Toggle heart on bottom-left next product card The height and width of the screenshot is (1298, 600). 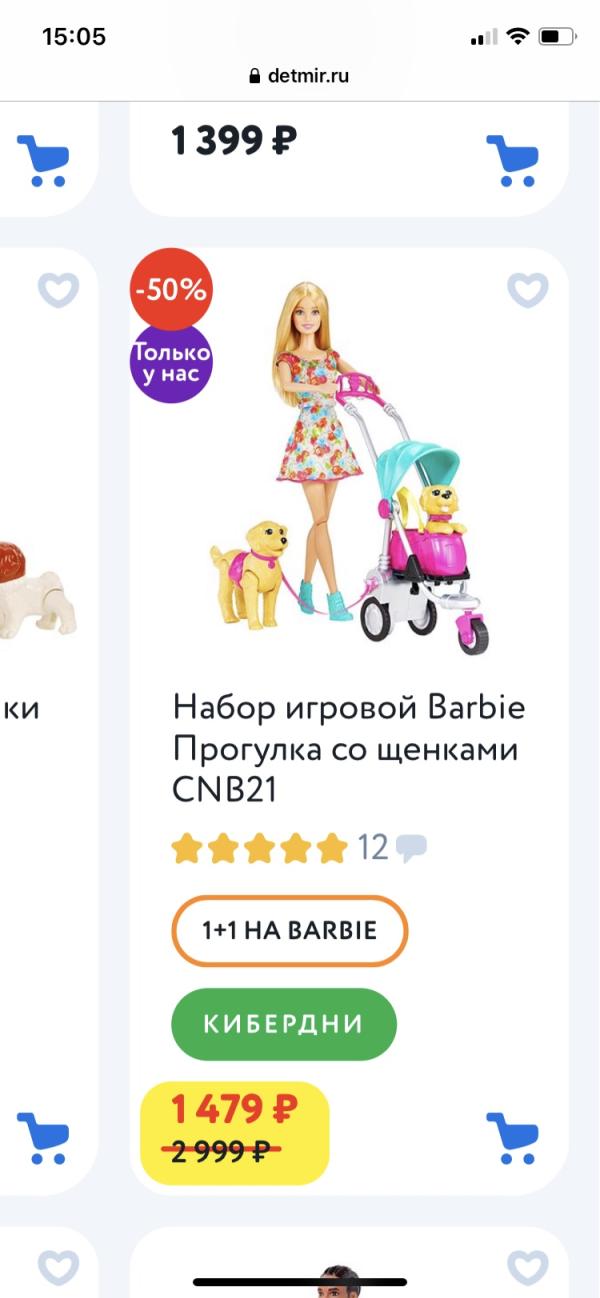(x=58, y=1268)
